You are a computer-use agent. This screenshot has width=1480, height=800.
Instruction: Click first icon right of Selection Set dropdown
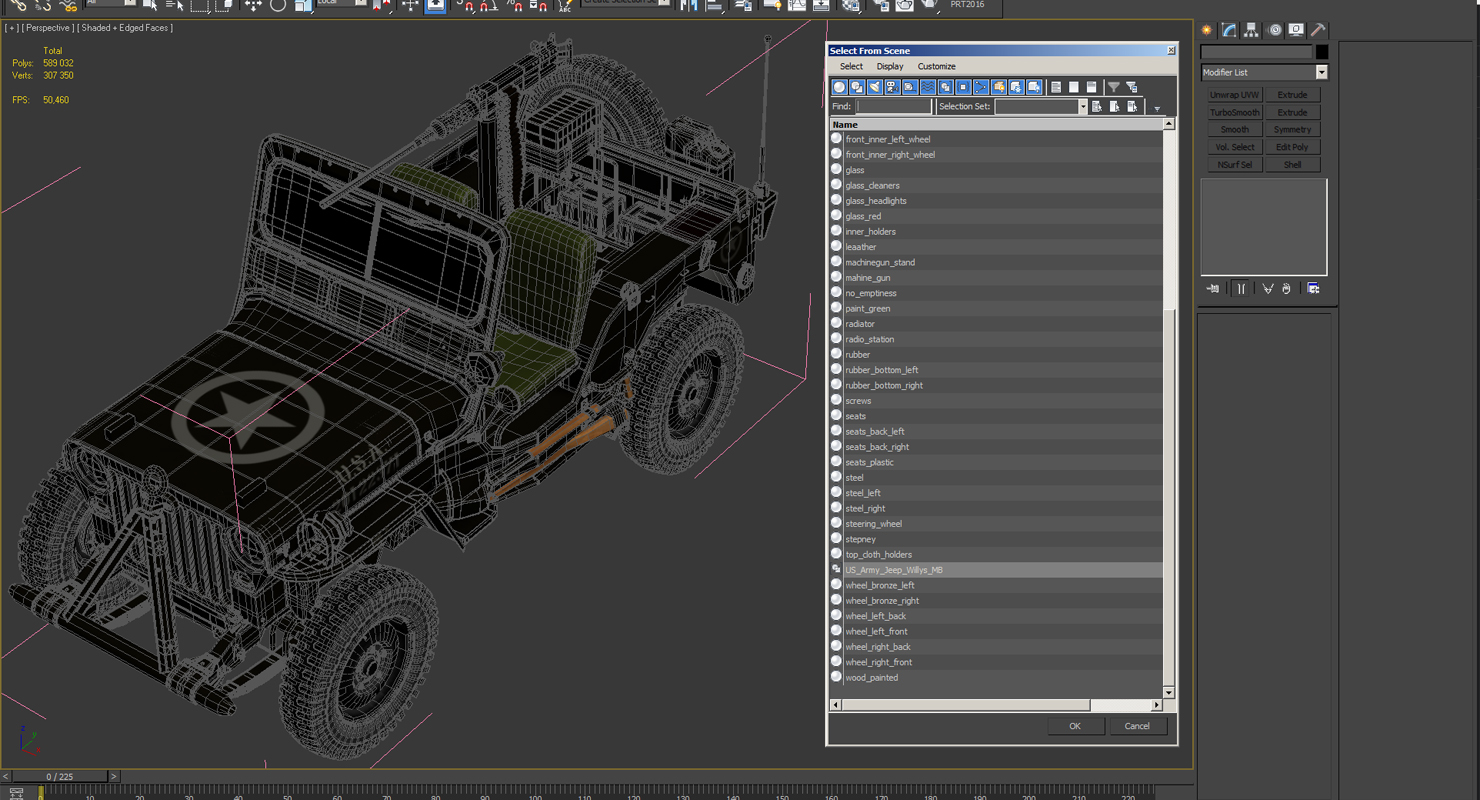1097,106
